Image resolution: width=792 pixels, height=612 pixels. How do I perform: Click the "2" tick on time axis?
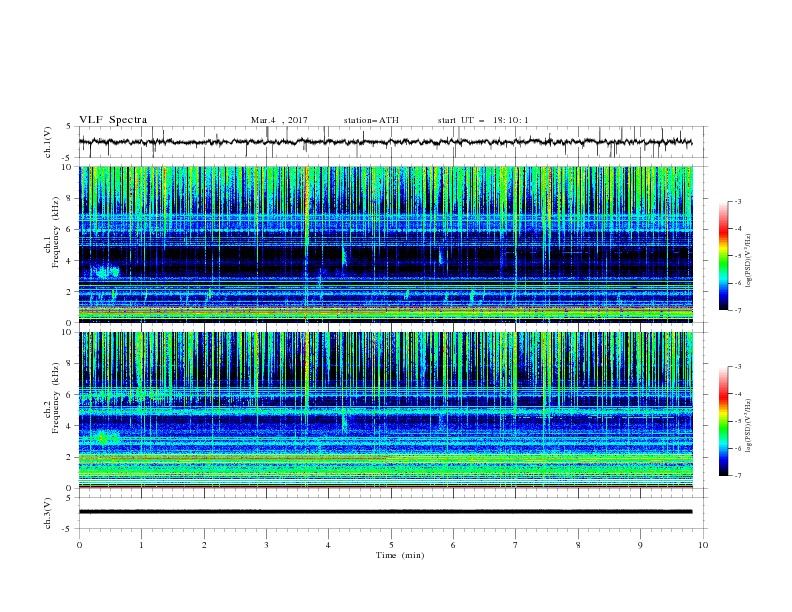click(x=204, y=545)
